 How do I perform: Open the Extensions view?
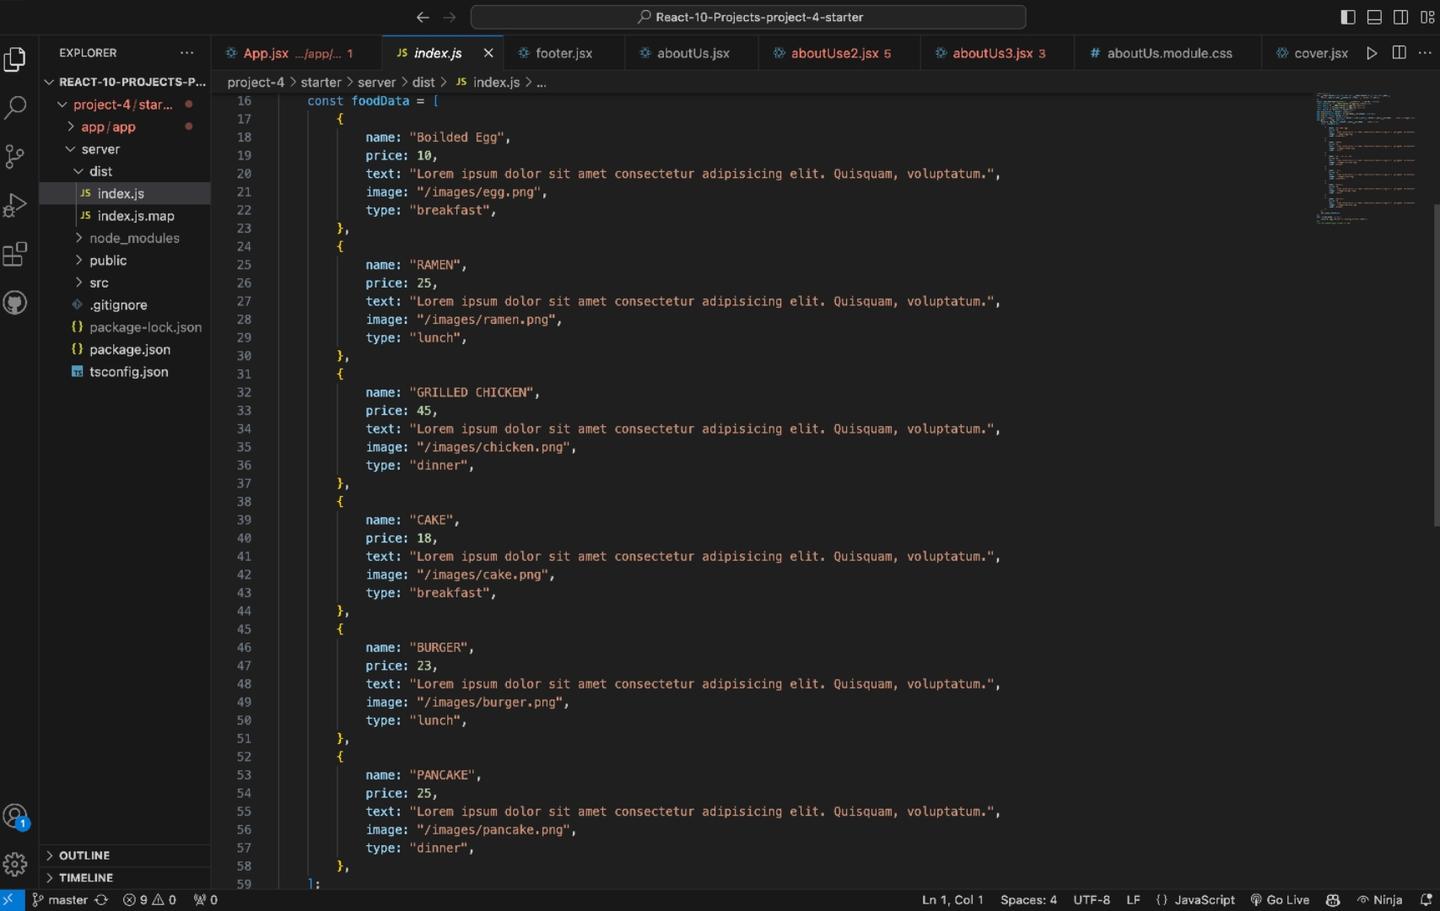[x=15, y=254]
